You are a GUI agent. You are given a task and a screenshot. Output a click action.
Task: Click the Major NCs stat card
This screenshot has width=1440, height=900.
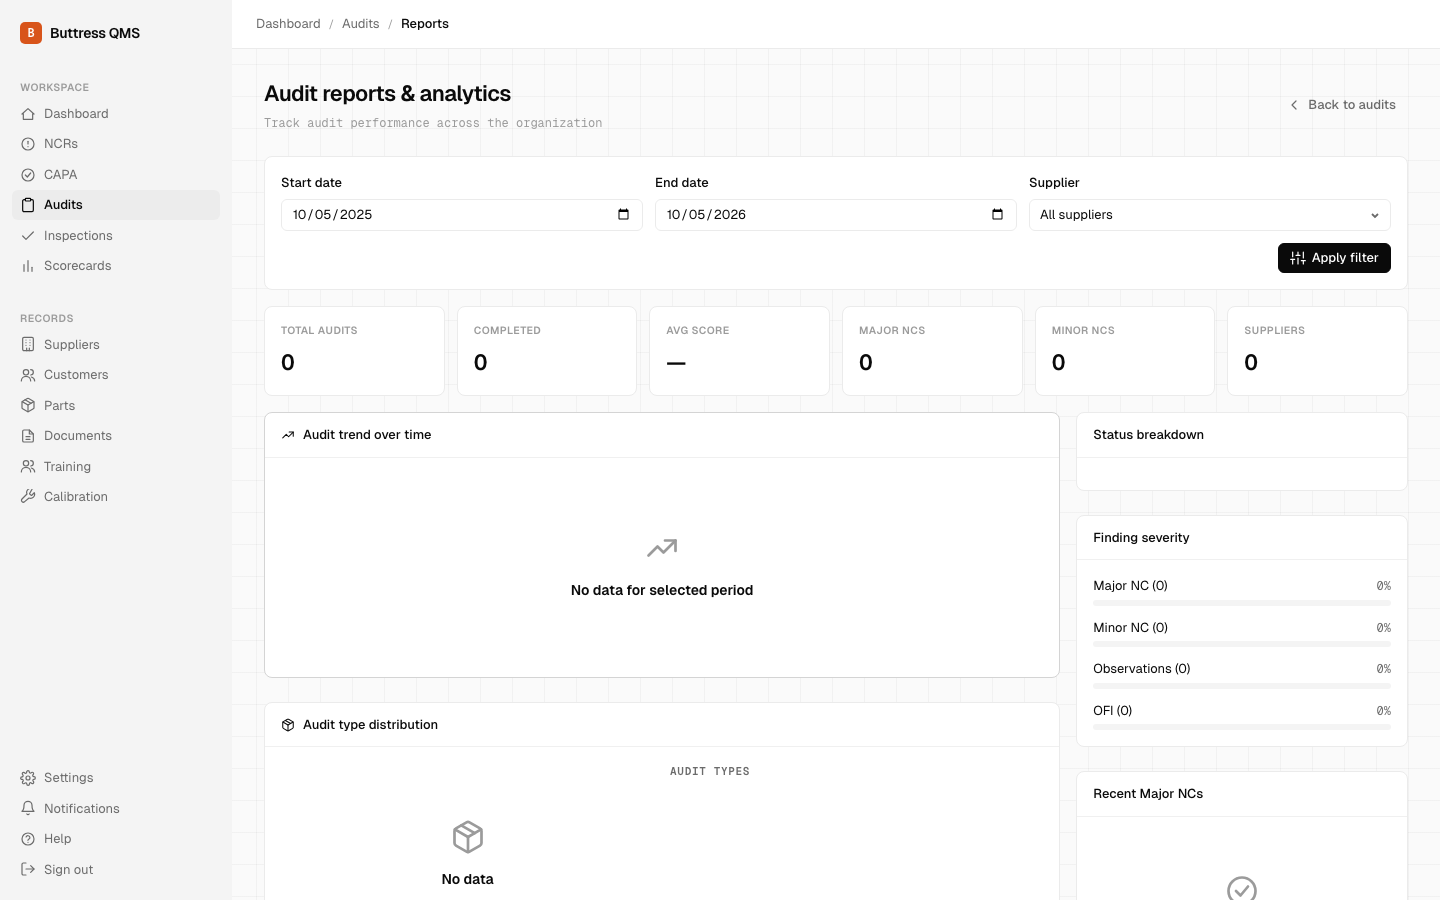point(932,351)
